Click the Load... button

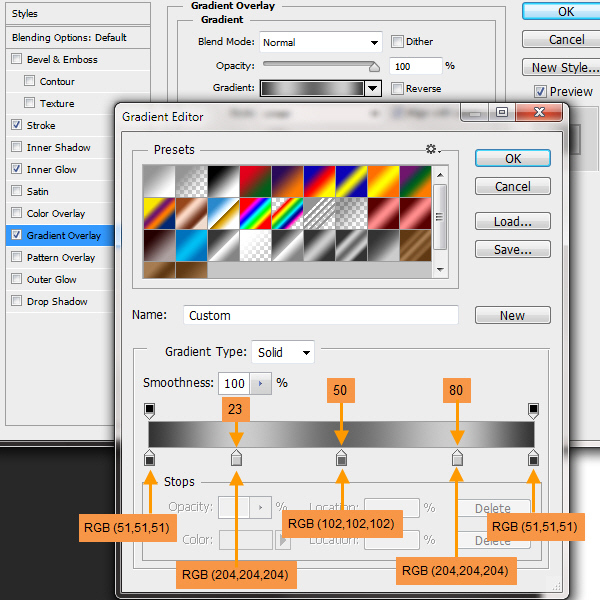click(x=512, y=221)
